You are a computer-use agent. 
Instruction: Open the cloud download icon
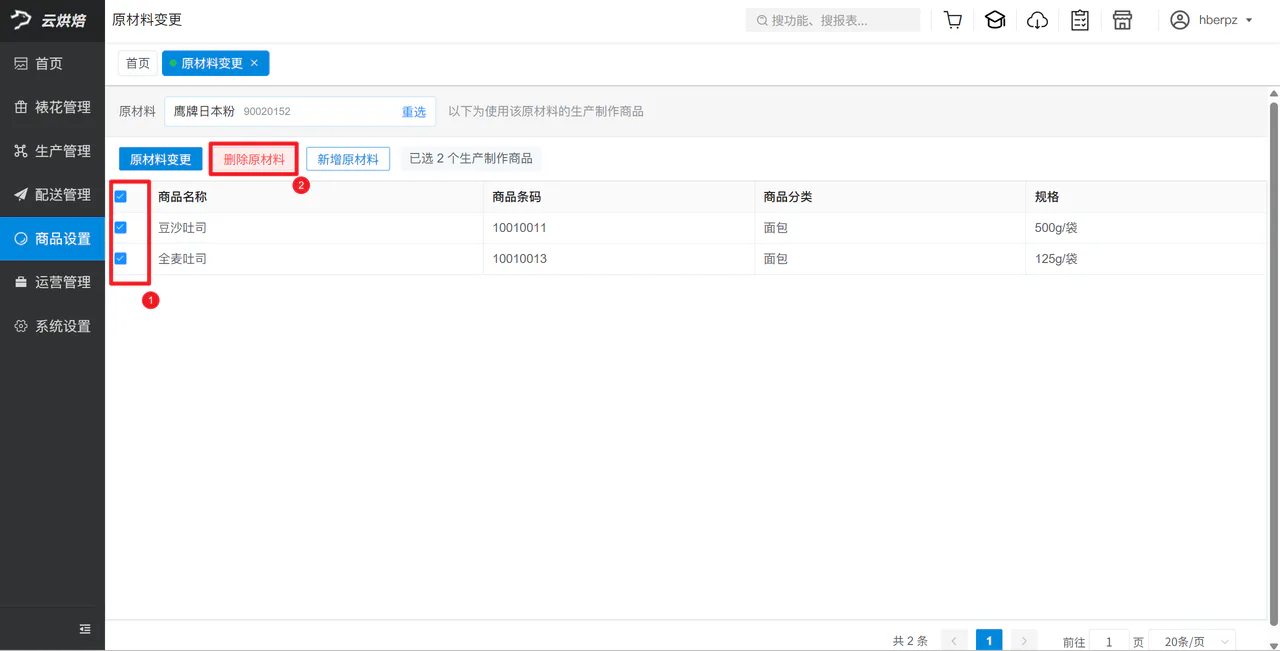(1038, 20)
